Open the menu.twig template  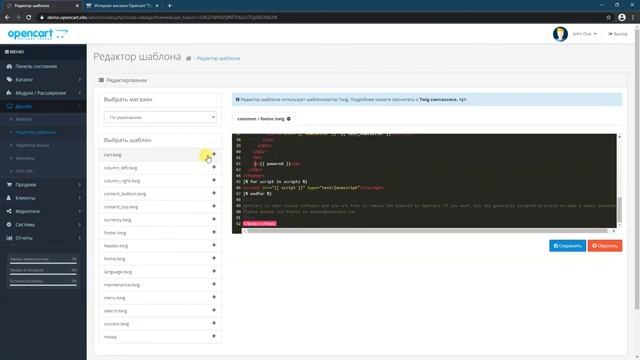(x=160, y=298)
